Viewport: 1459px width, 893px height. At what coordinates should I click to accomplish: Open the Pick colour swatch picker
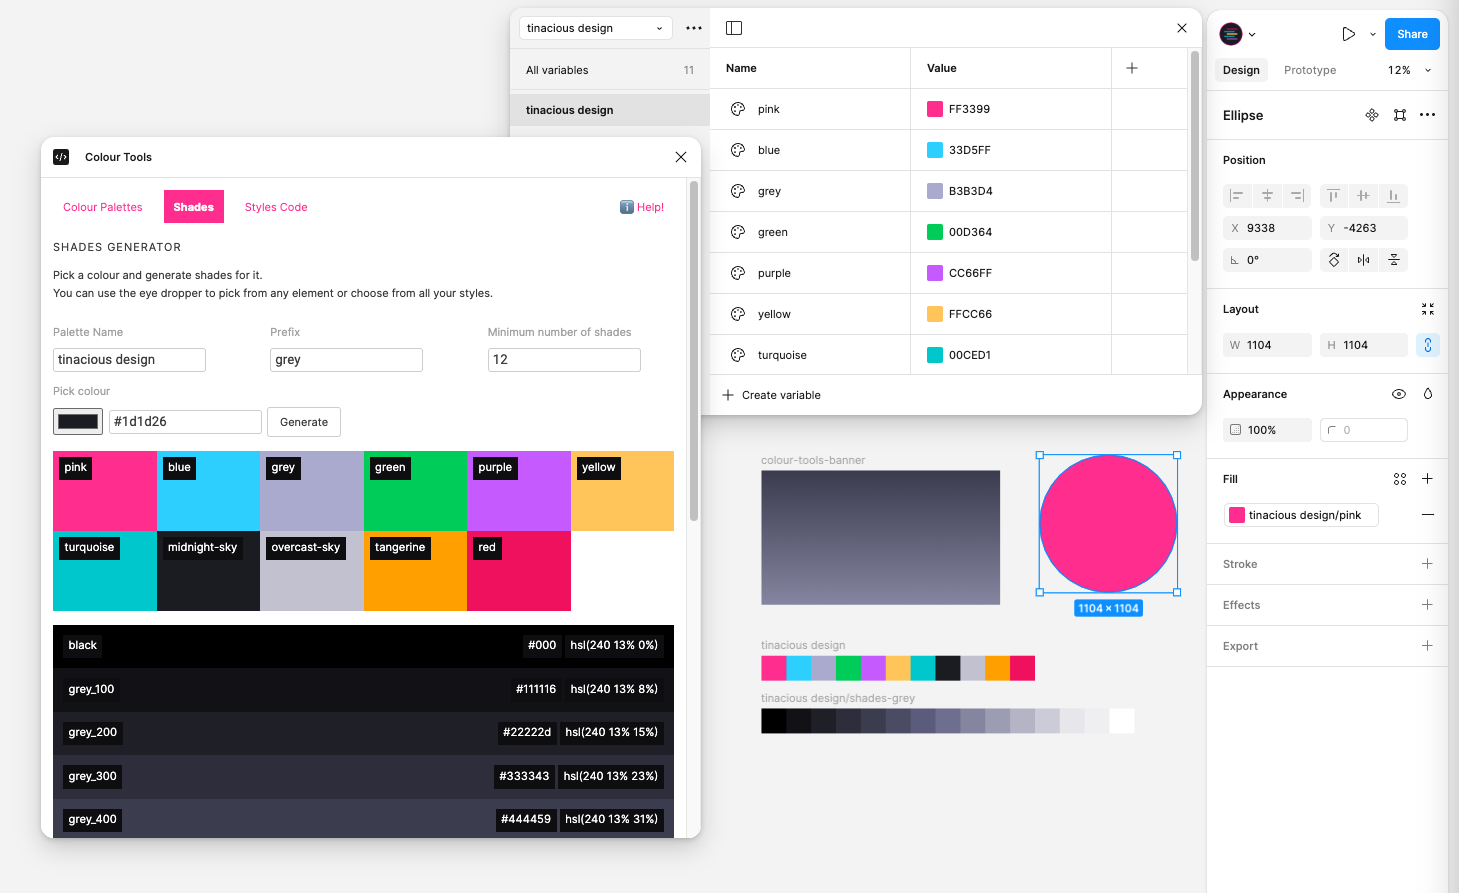[x=78, y=422]
